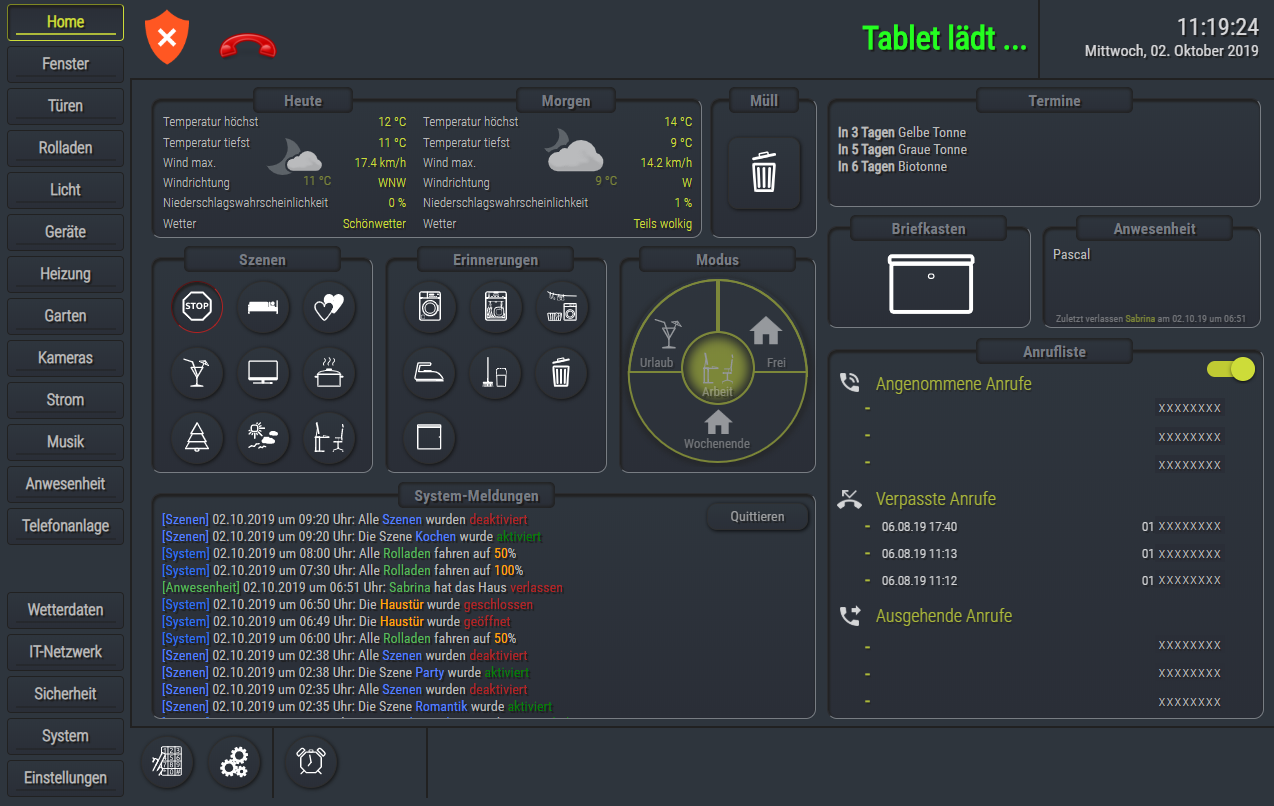This screenshot has height=806, width=1274.
Task: Activate the cooking pot scene
Action: tap(329, 373)
